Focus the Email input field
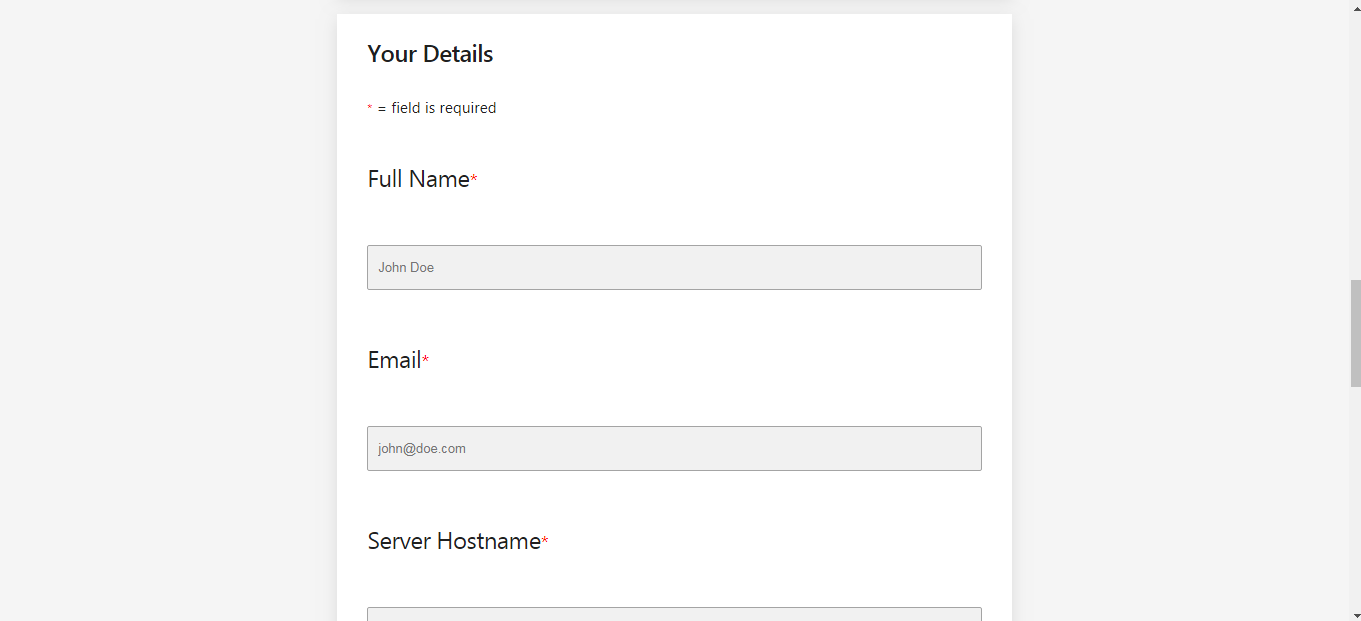 [674, 448]
